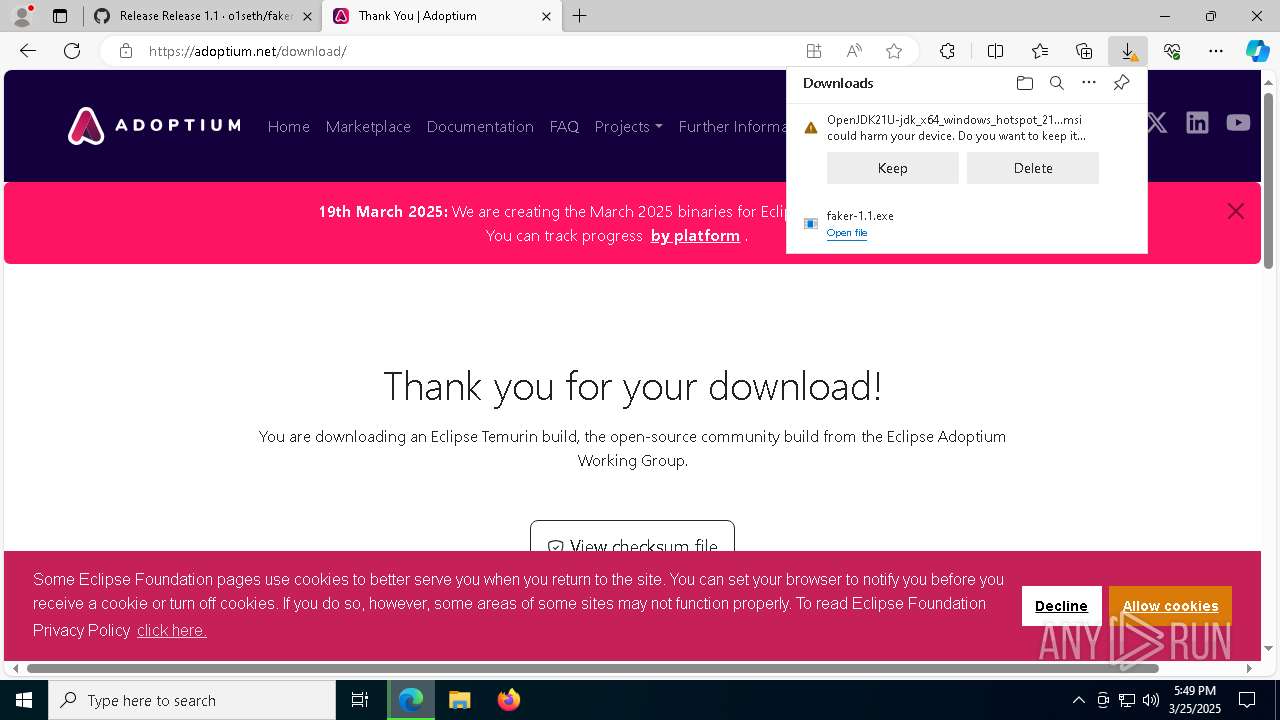Toggle Split screen view
The width and height of the screenshot is (1280, 720).
coord(995,51)
